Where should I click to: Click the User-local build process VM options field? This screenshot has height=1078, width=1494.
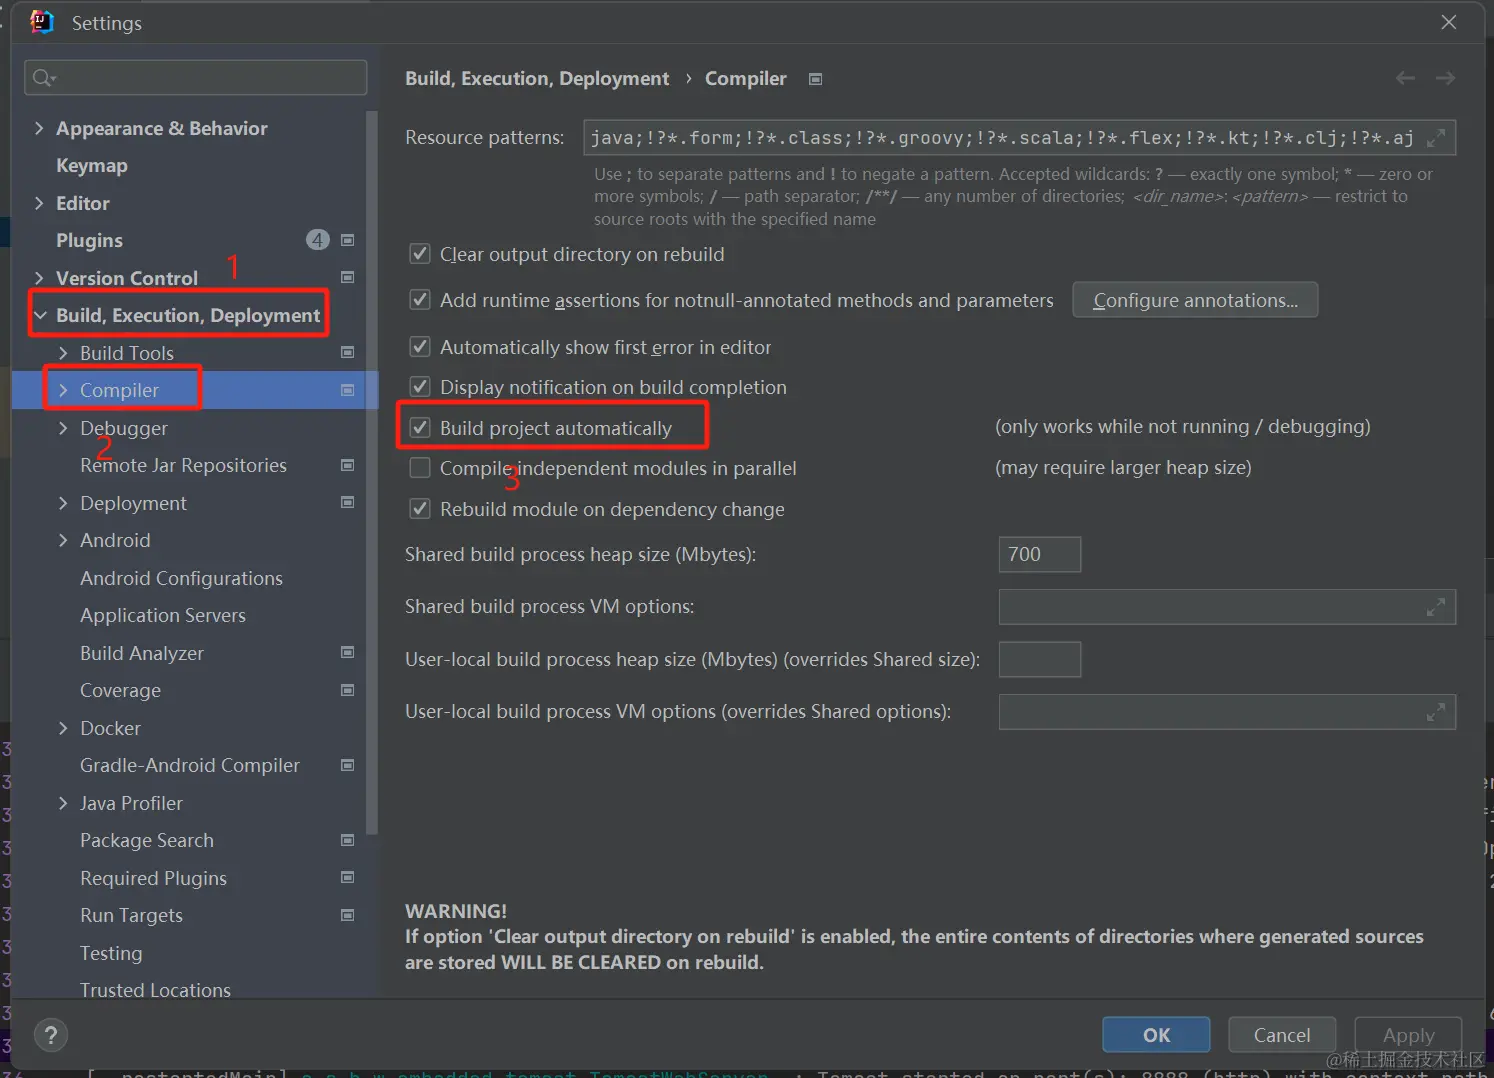(x=1227, y=712)
